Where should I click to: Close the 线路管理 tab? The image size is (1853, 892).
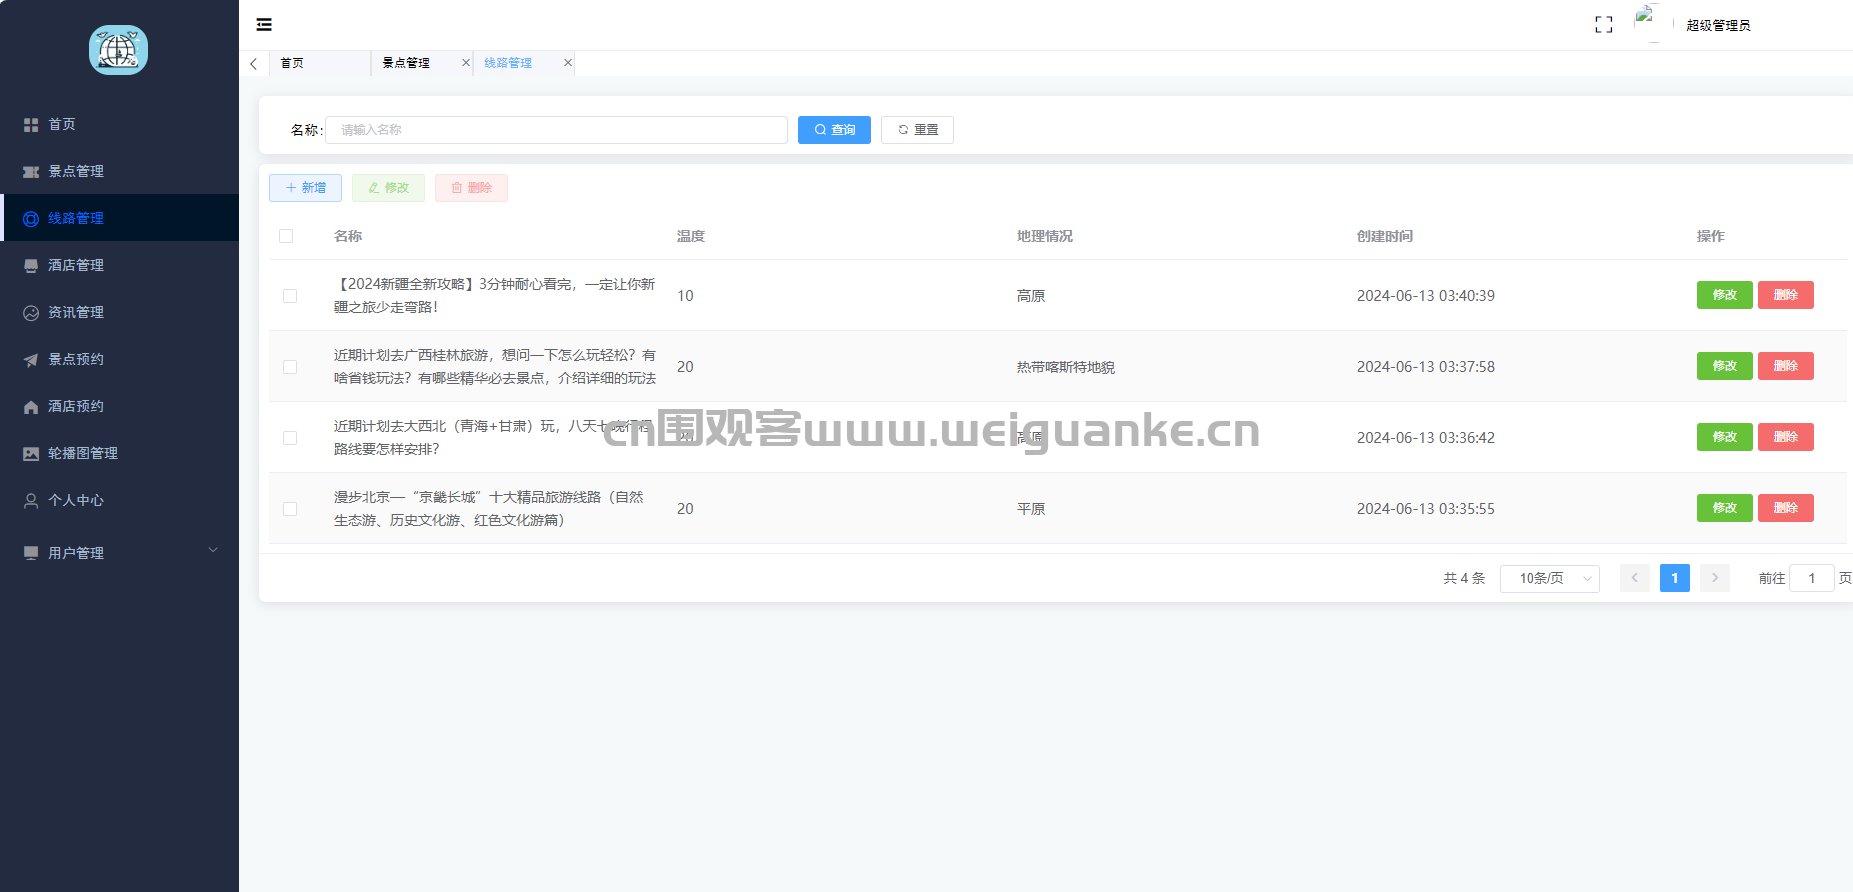click(567, 63)
